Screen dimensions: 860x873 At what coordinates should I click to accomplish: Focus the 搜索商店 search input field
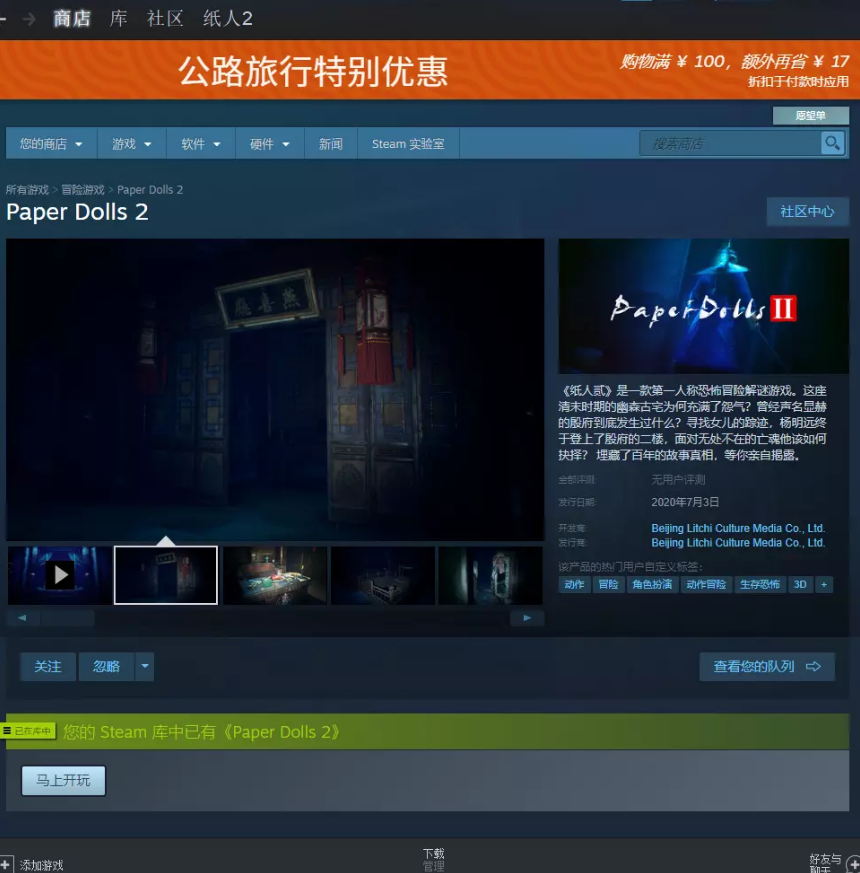[x=730, y=144]
